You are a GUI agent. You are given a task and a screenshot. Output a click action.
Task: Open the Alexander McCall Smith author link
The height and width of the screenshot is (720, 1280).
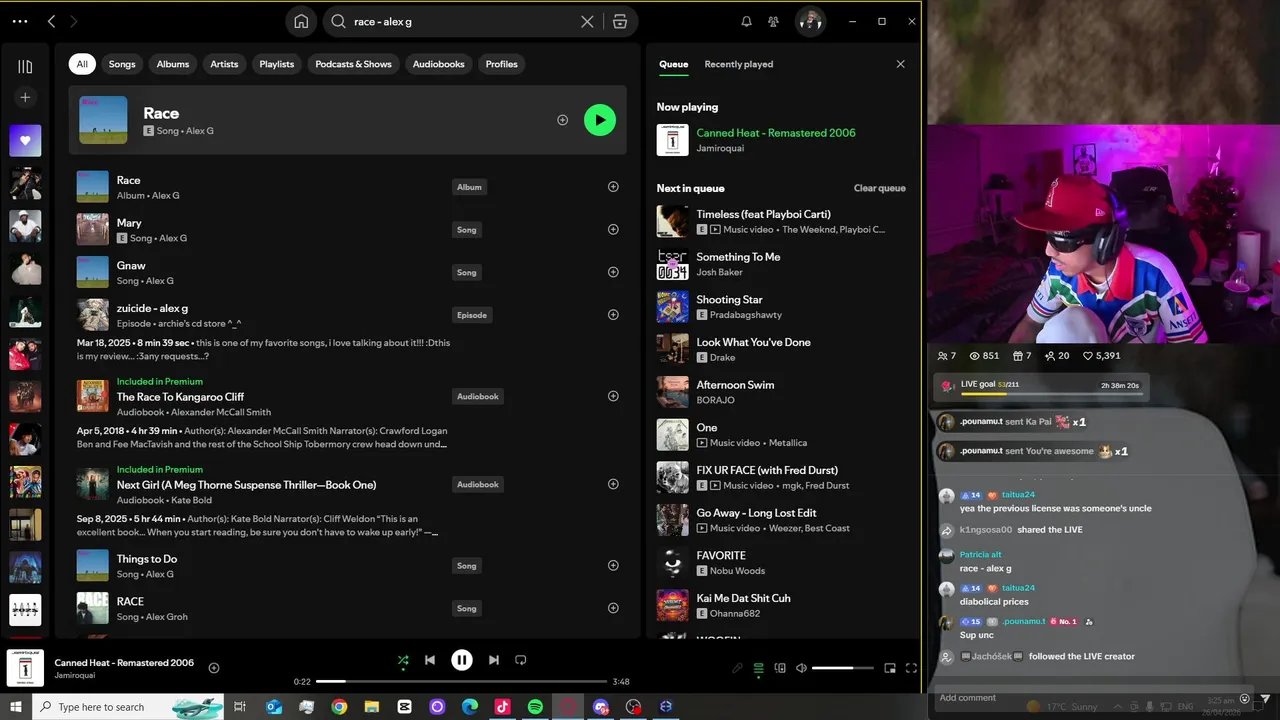coord(221,412)
